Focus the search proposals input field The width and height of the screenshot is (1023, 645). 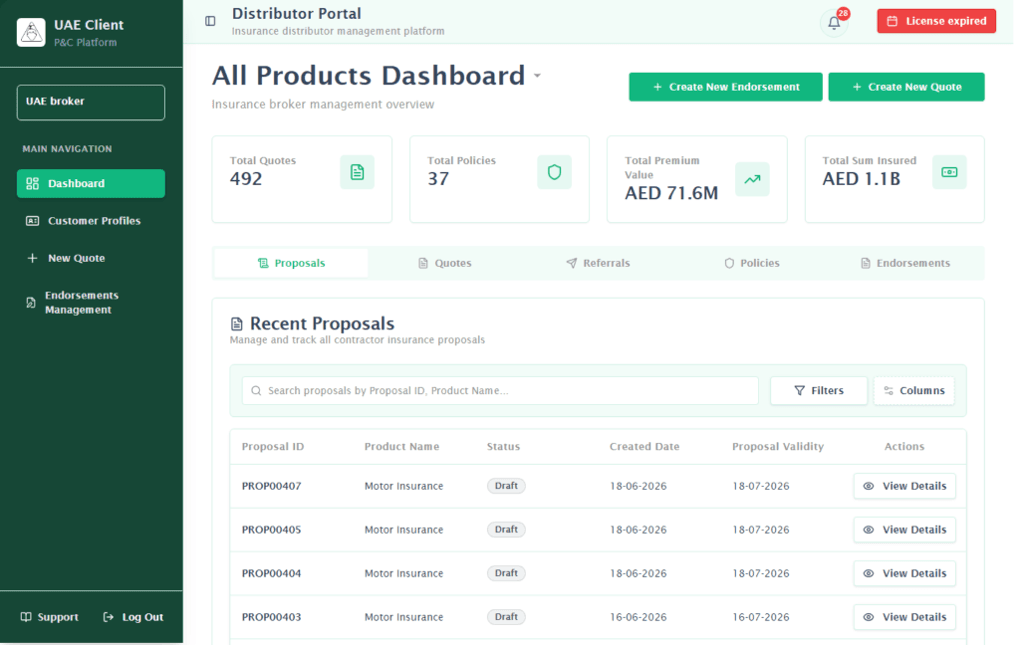(x=500, y=391)
